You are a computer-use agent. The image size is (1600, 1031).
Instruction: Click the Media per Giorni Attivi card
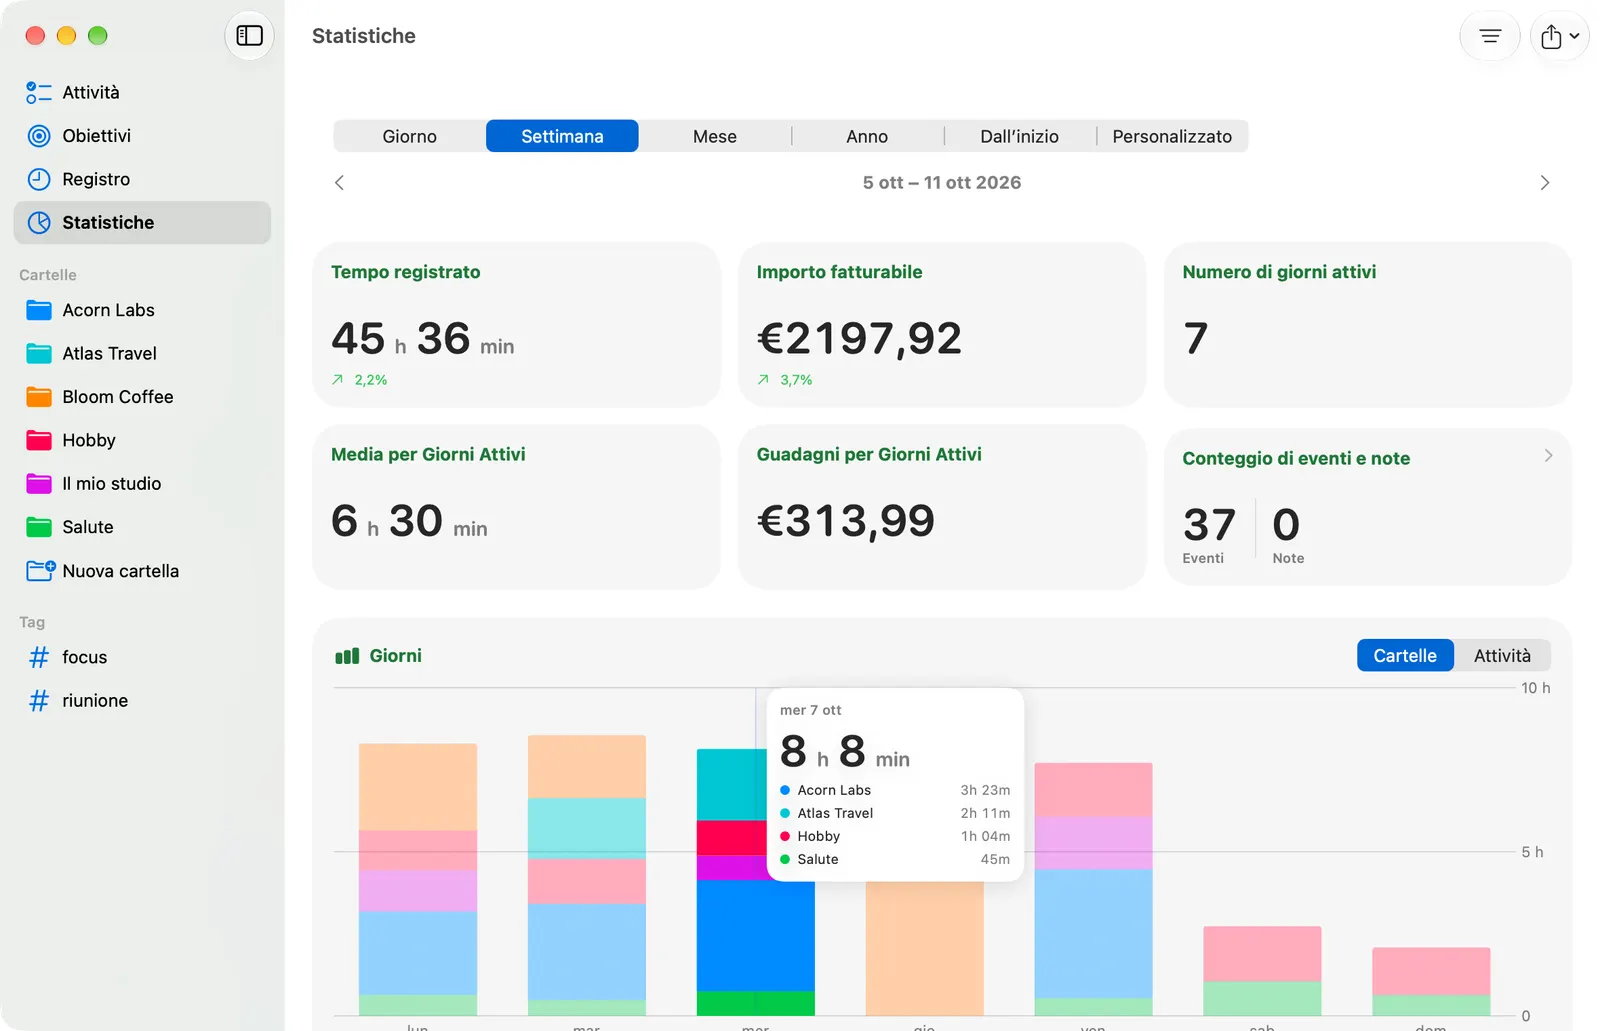(x=516, y=506)
